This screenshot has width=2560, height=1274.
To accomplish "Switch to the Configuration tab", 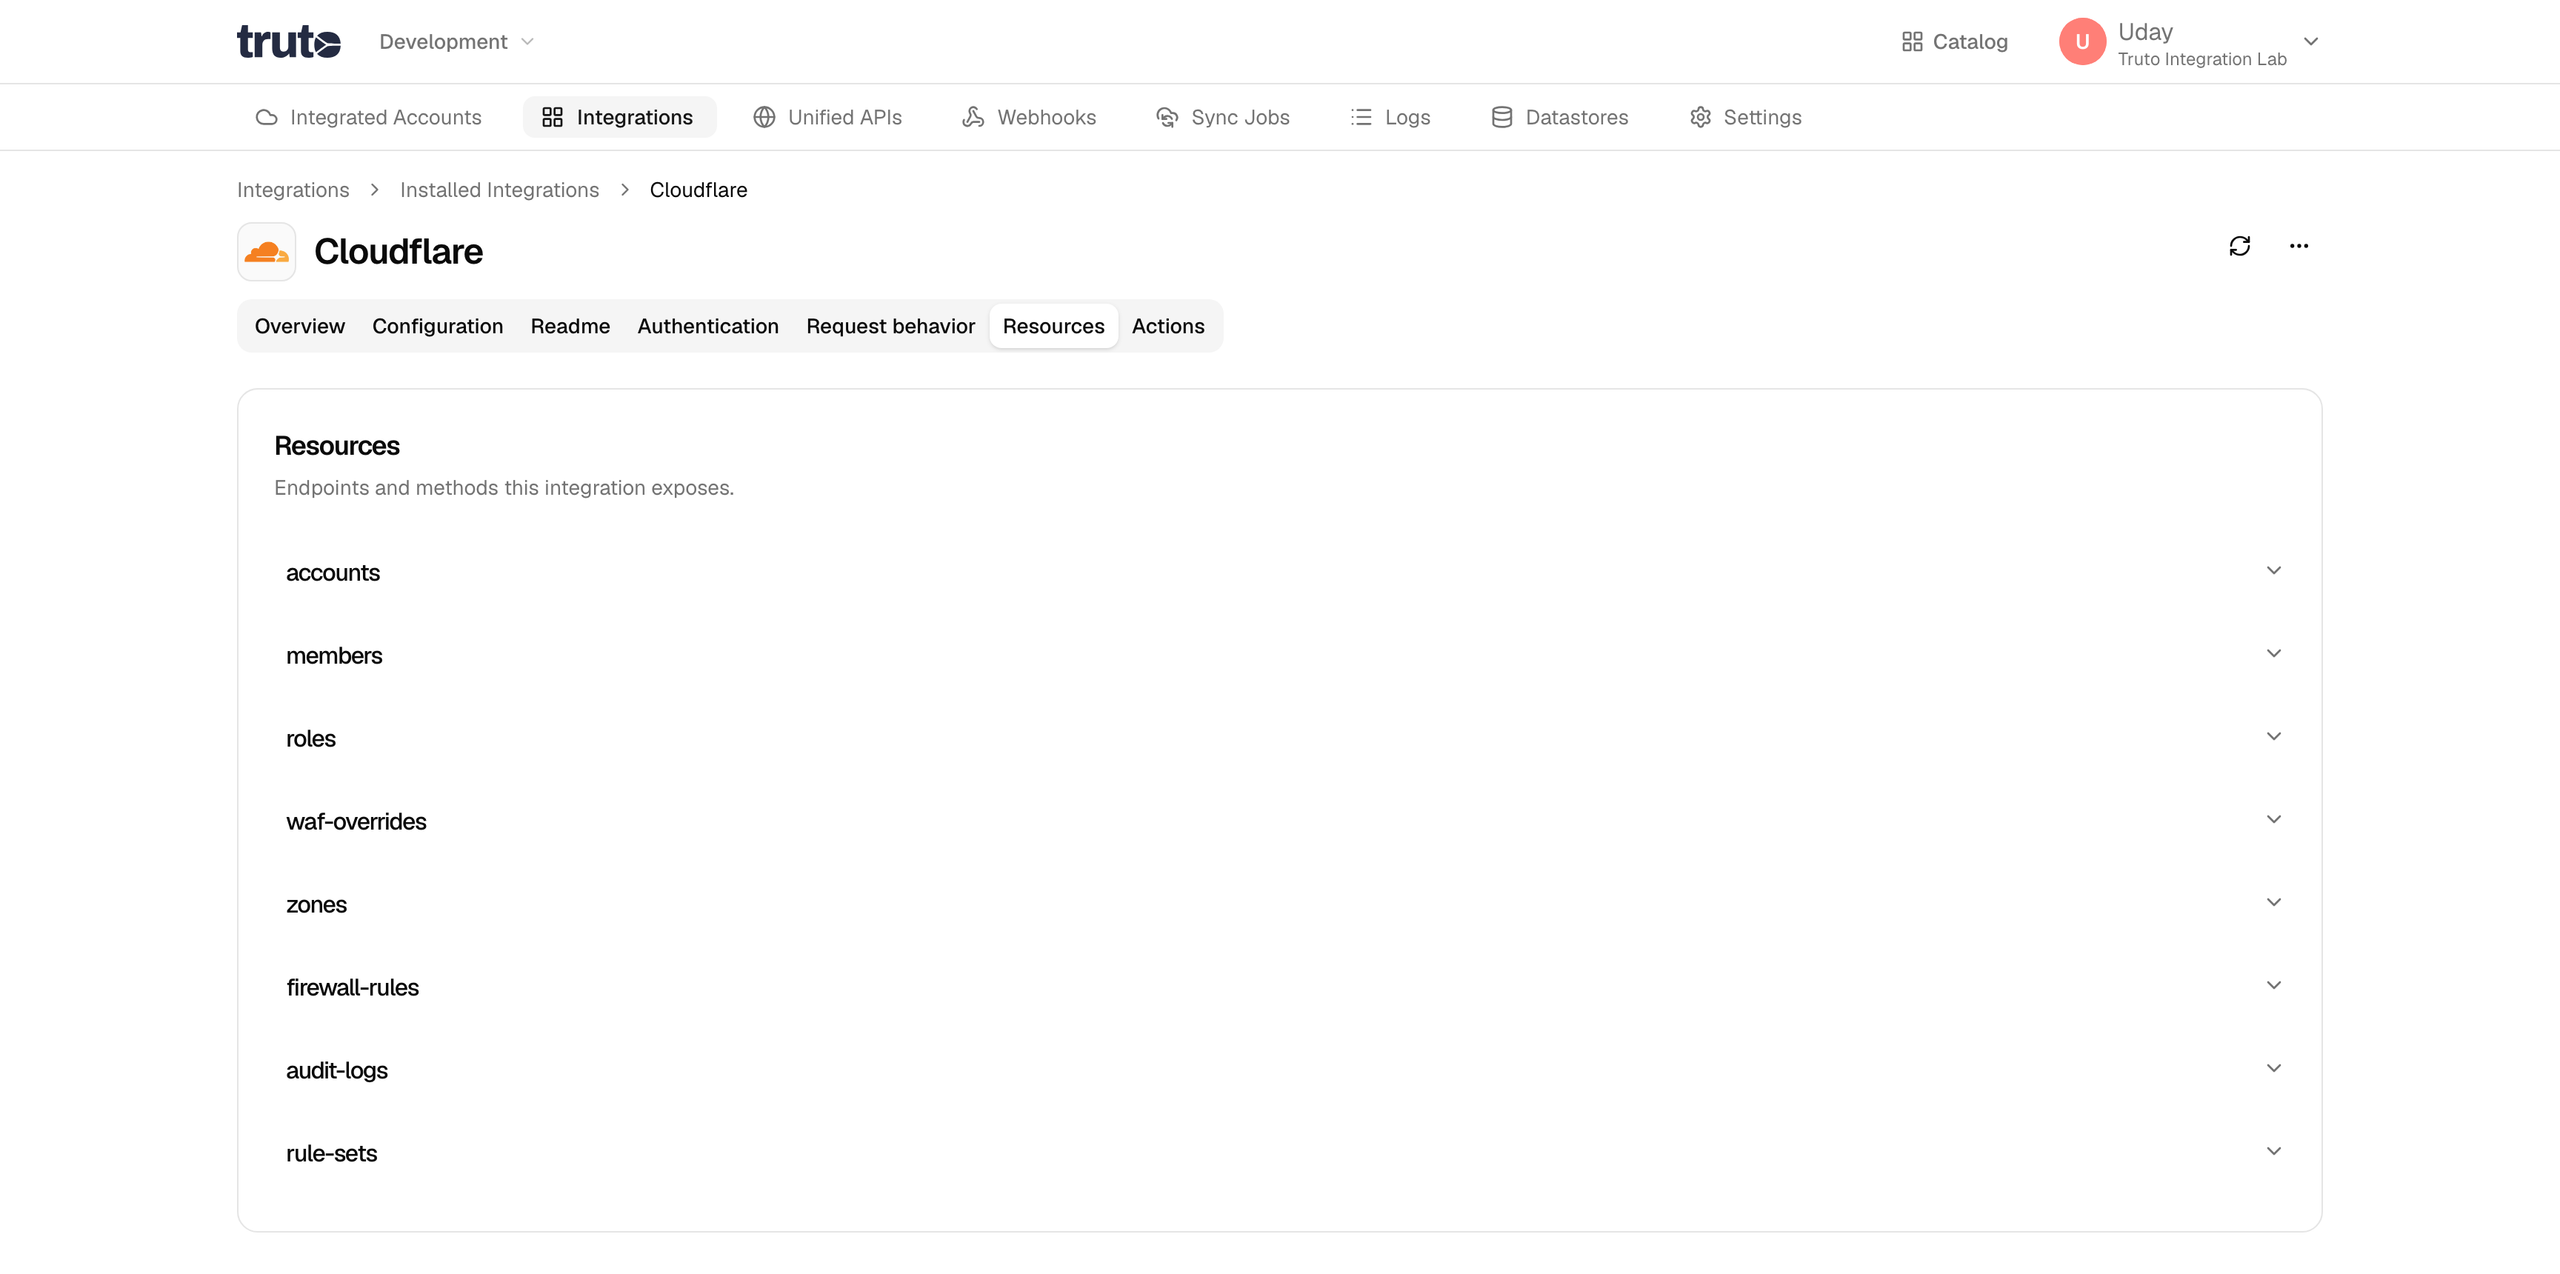I will coord(437,326).
